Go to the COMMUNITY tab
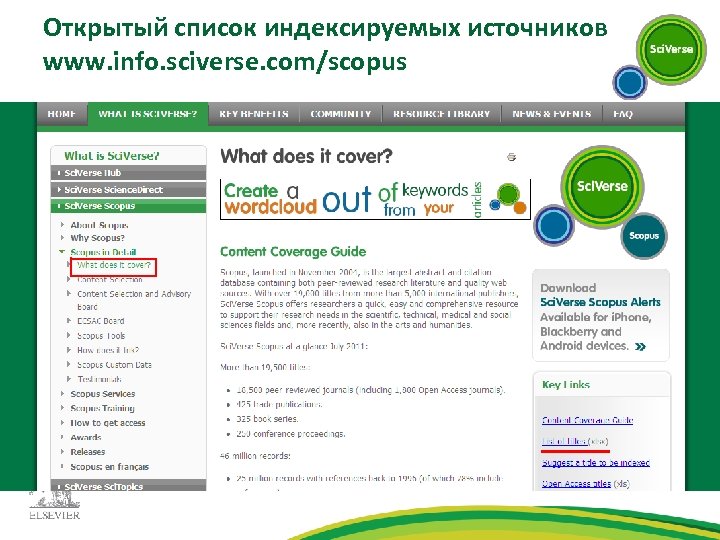Viewport: 720px width, 540px height. (x=341, y=114)
